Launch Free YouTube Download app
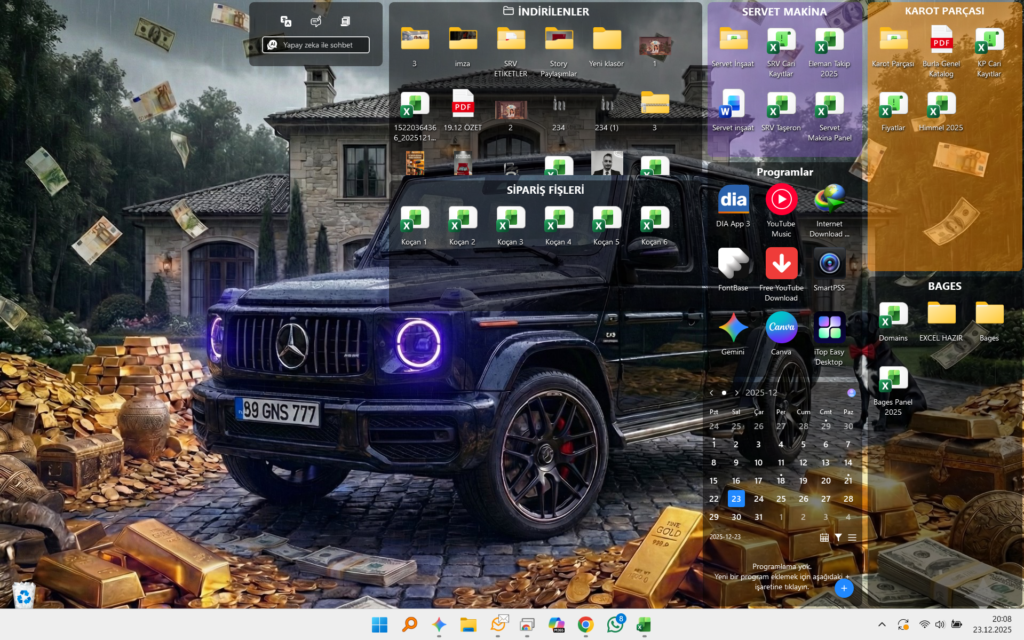The width and height of the screenshot is (1024, 640). tap(781, 263)
